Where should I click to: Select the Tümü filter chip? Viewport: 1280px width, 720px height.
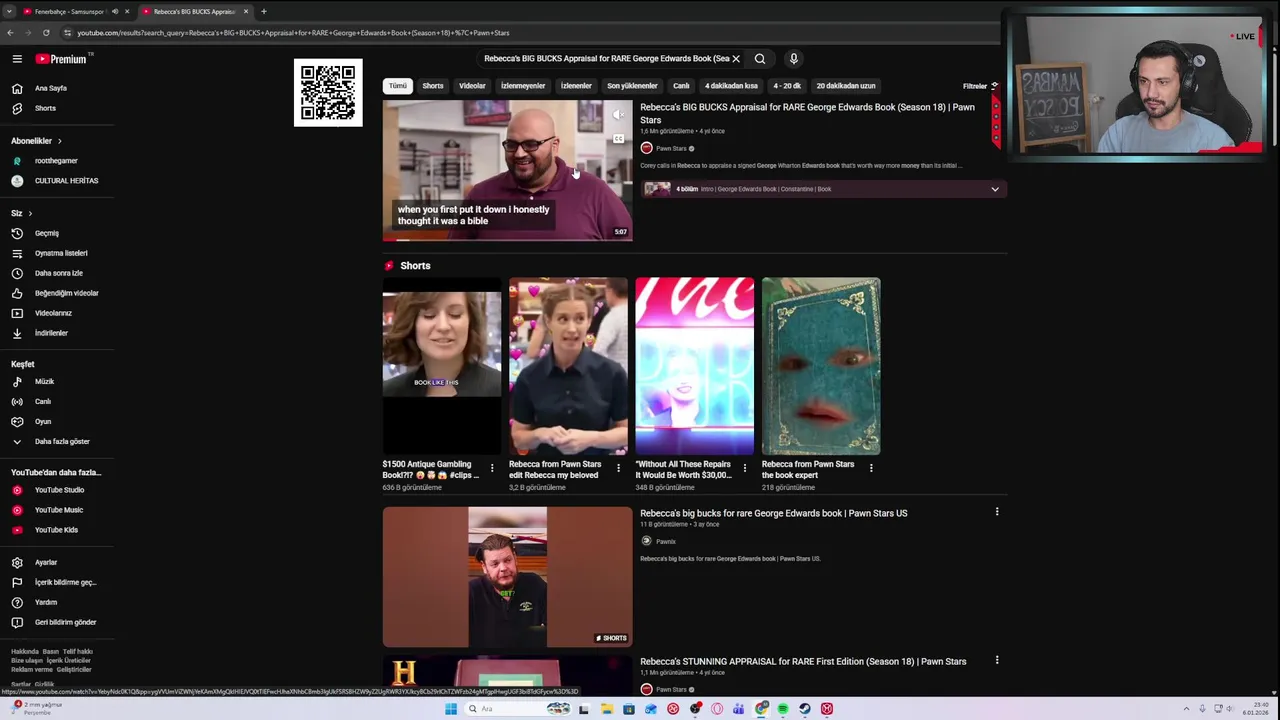(398, 86)
